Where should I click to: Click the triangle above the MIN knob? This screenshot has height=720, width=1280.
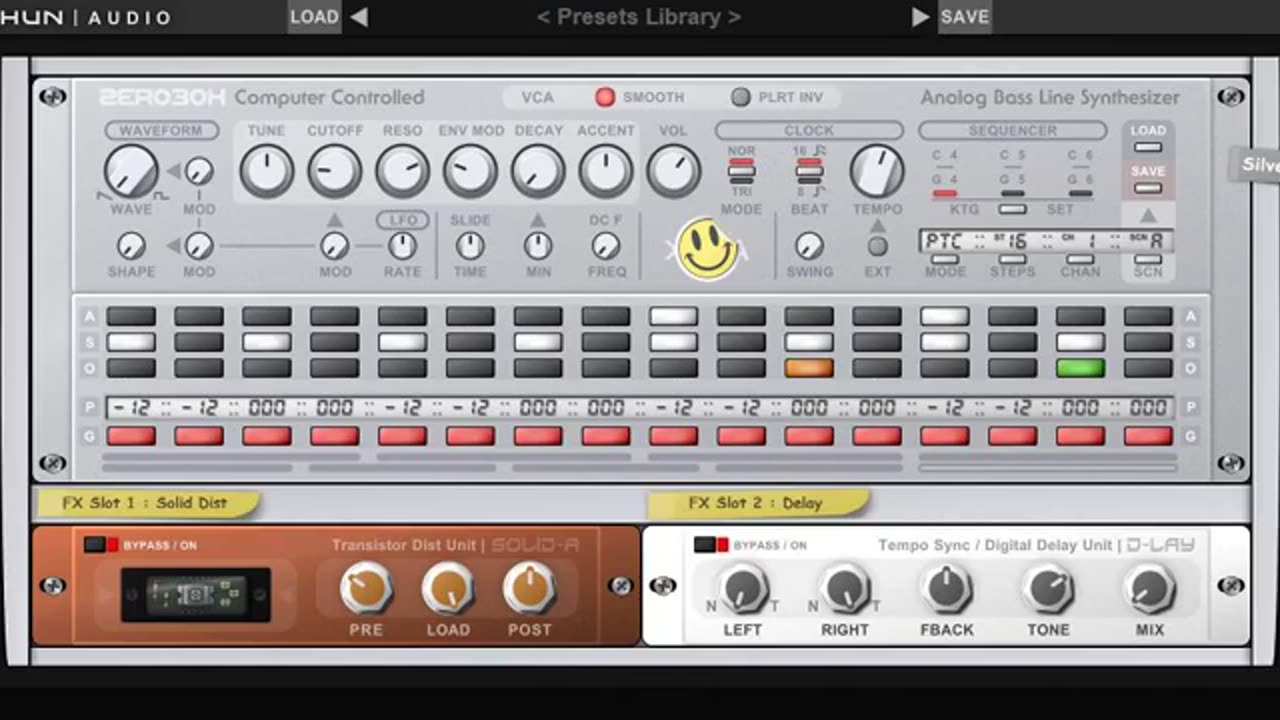tap(538, 220)
